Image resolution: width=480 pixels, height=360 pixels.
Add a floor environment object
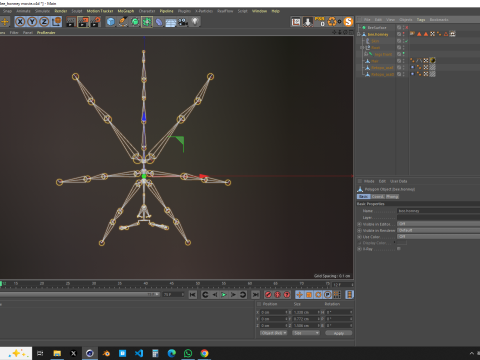171,22
